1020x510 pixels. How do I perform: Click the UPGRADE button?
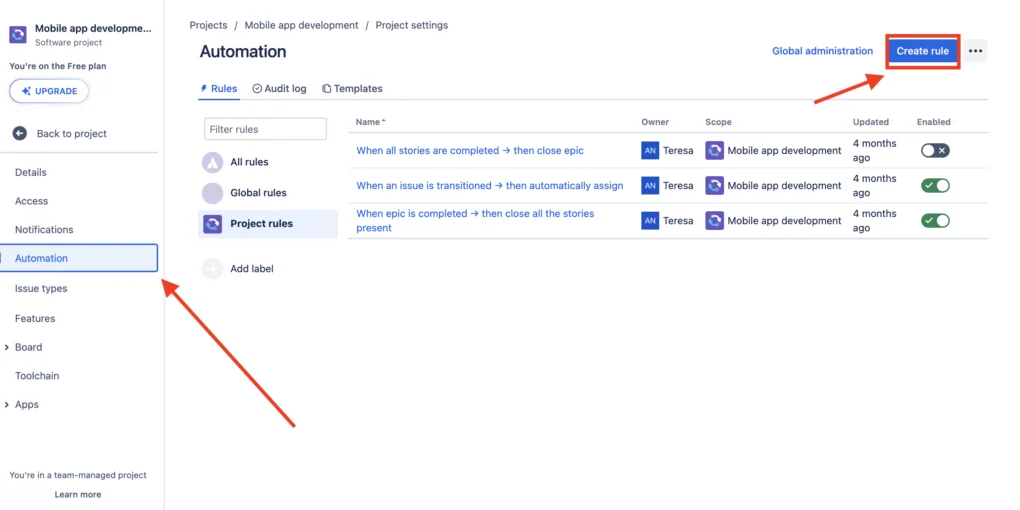coord(49,91)
